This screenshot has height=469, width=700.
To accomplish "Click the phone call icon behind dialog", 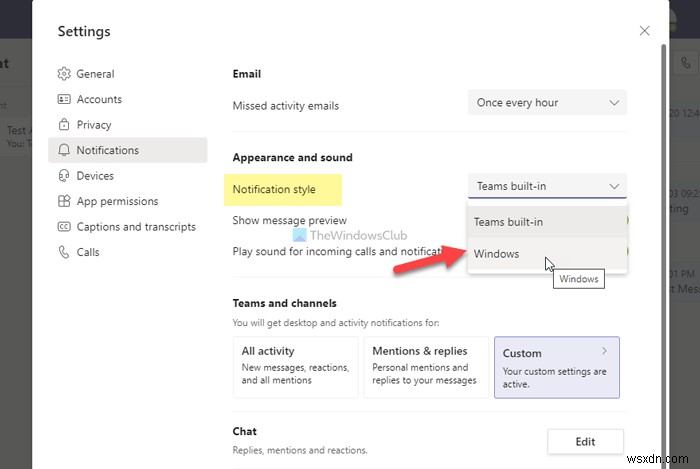I will coord(685,63).
